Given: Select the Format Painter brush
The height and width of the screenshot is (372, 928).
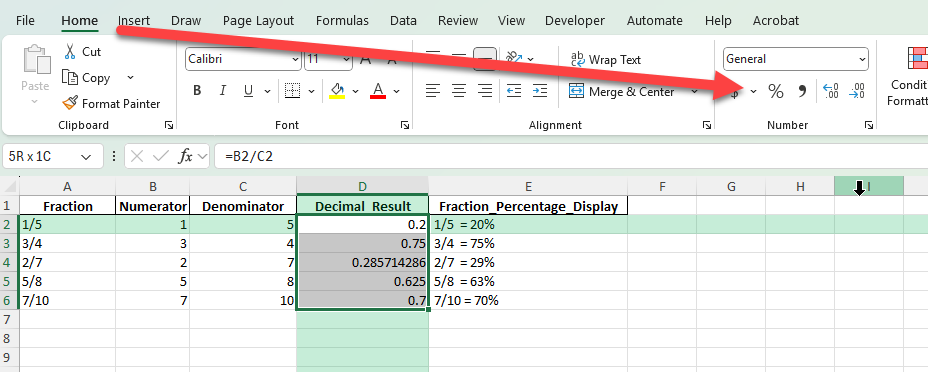Looking at the screenshot, I should [x=70, y=103].
